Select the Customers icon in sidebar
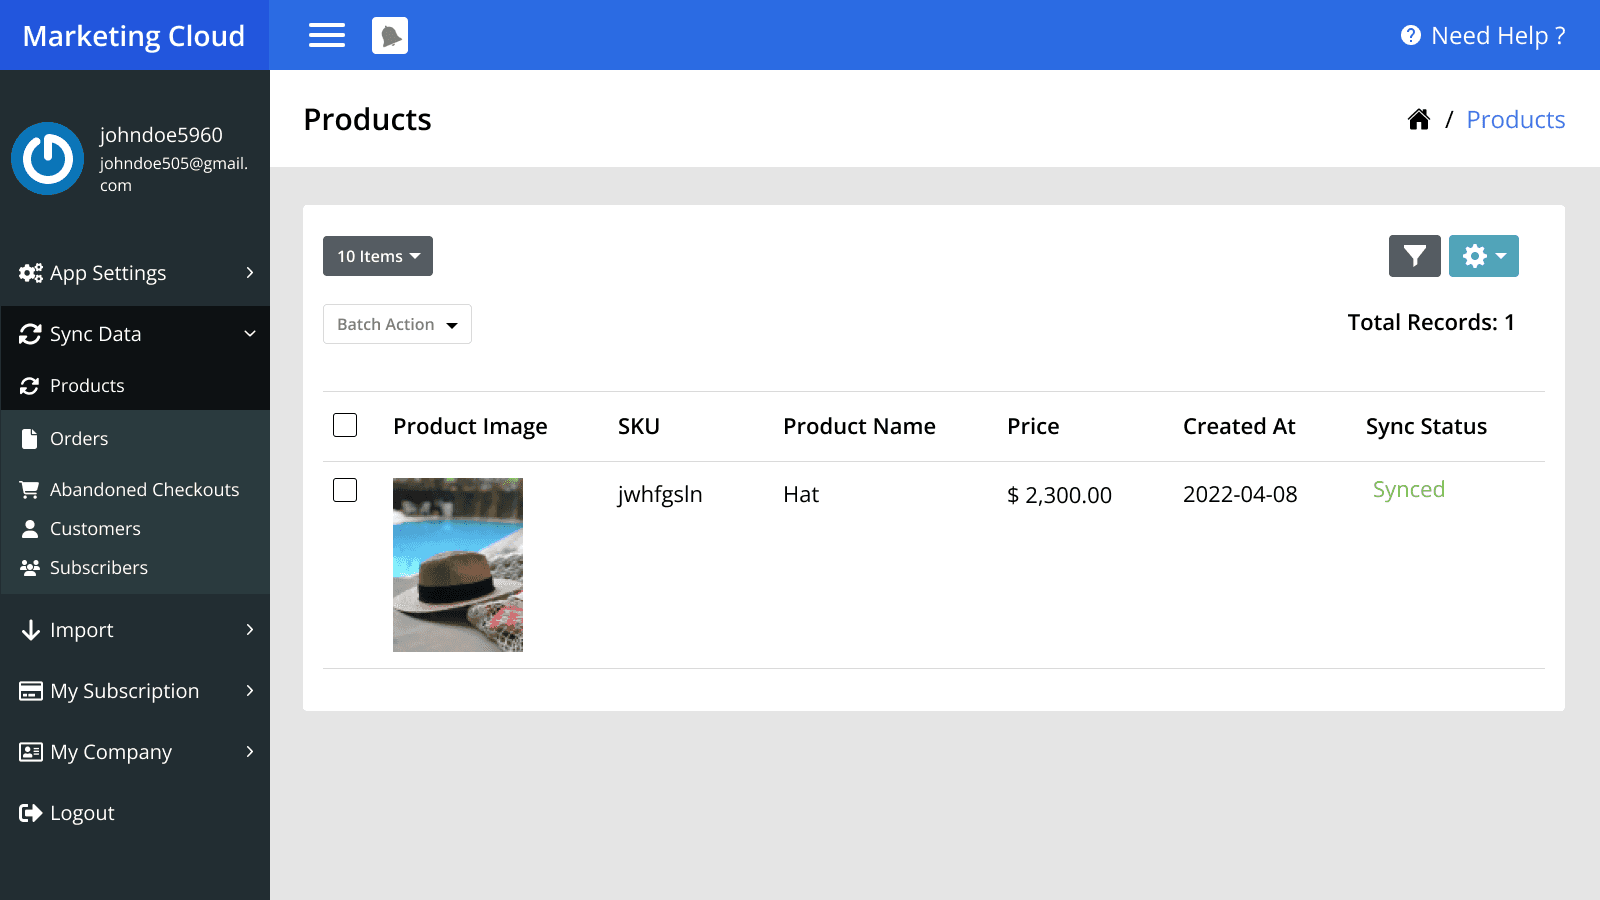 click(30, 528)
